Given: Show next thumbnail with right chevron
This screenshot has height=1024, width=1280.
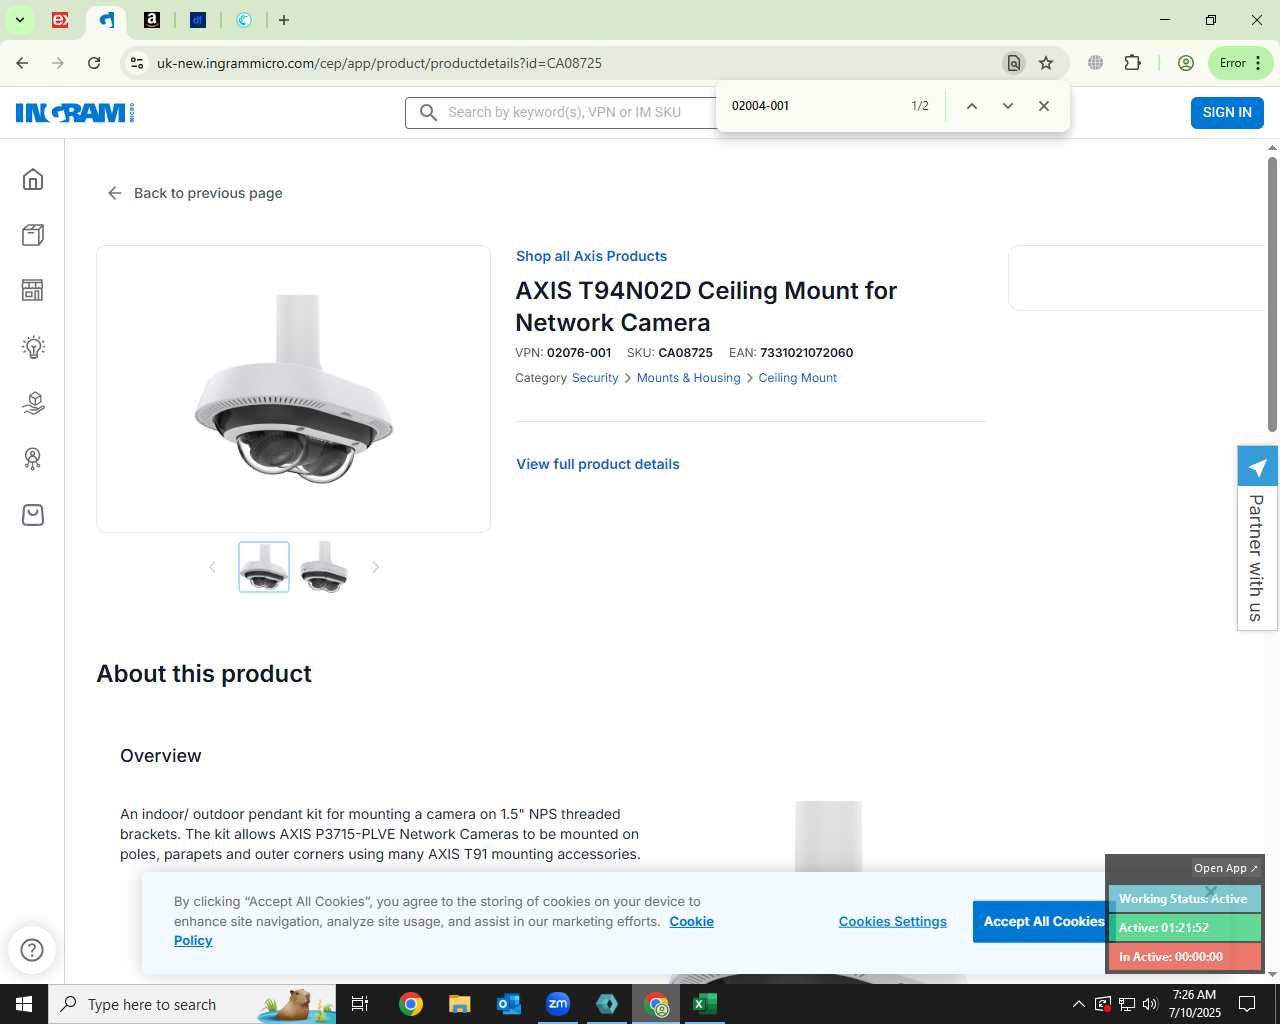Looking at the screenshot, I should point(376,567).
